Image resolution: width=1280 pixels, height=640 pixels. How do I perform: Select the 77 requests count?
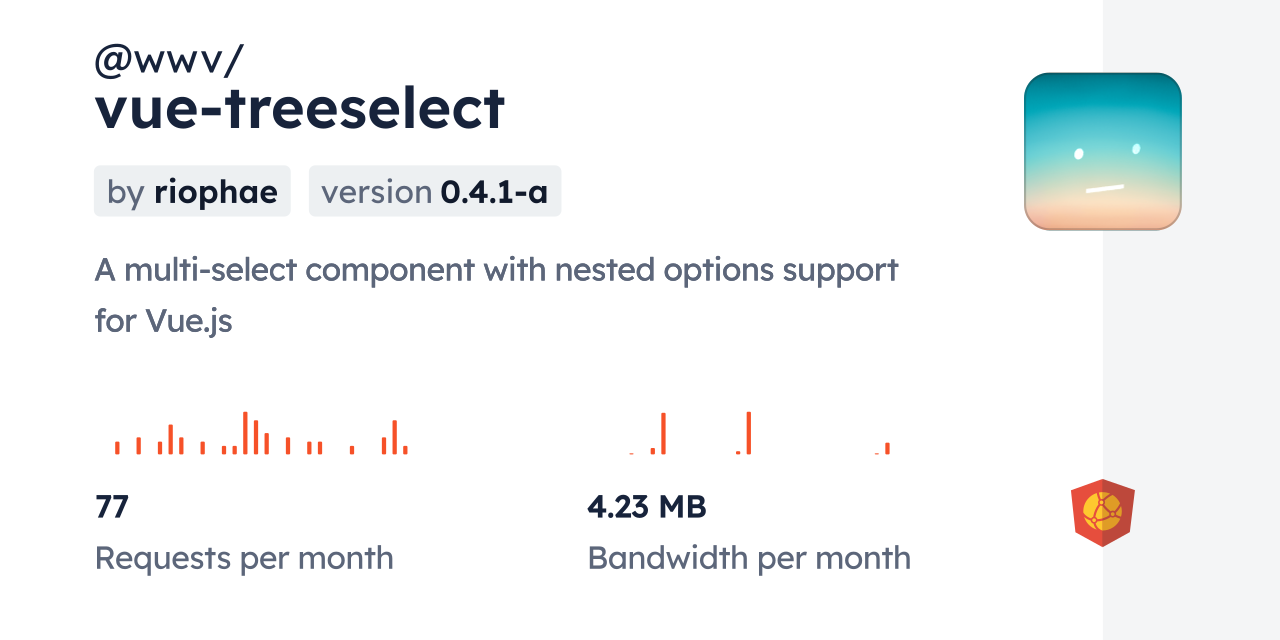tap(112, 507)
